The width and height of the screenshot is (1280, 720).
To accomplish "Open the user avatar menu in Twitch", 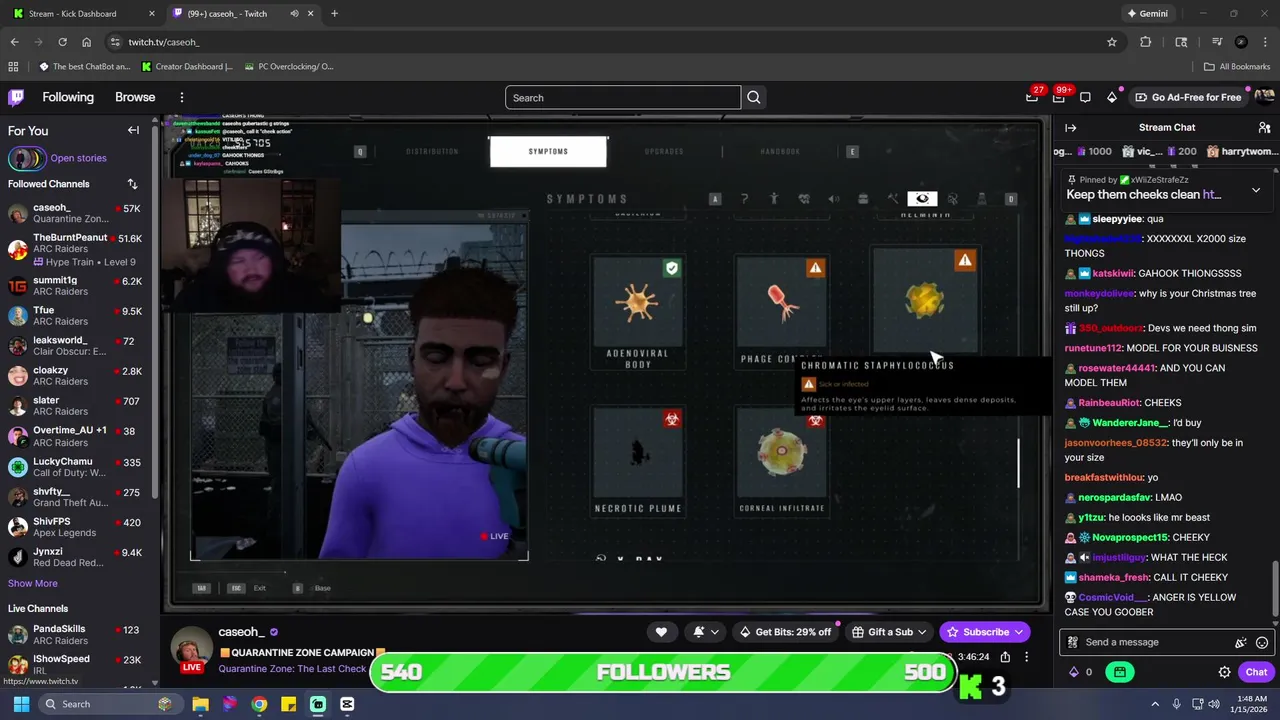I will click(1264, 97).
